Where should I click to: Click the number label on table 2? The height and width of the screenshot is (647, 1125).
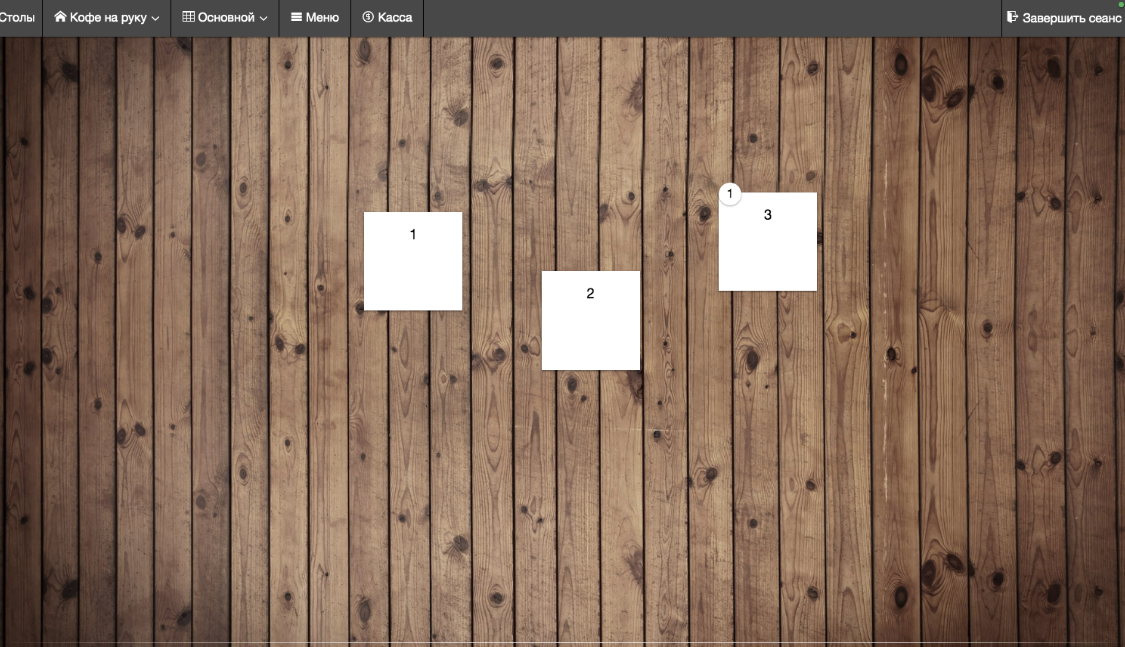[590, 293]
